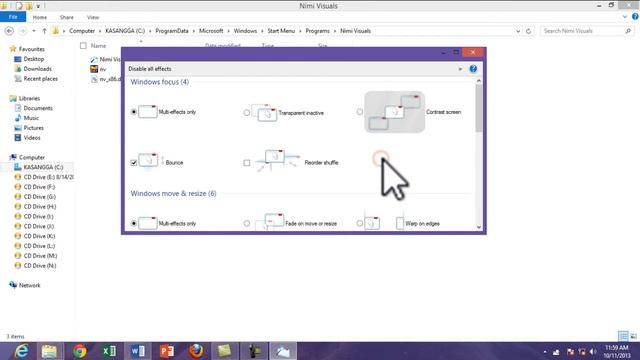Image resolution: width=640 pixels, height=360 pixels.
Task: Select the Warp on edges radio option
Action: [x=360, y=223]
